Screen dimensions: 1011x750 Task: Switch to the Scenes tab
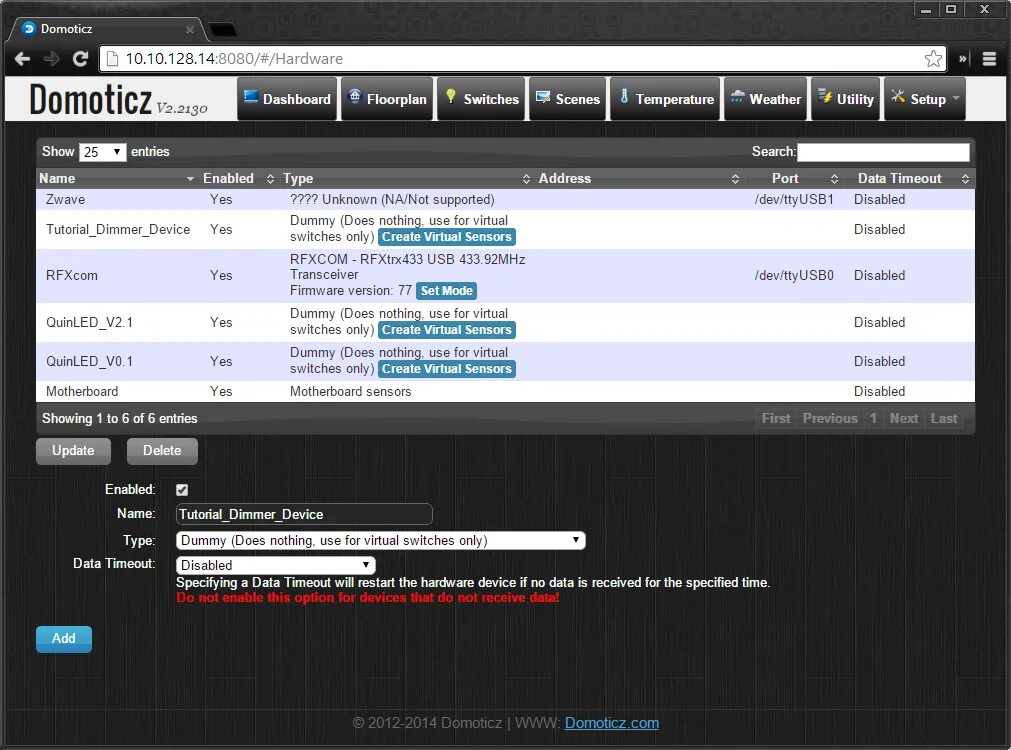point(567,99)
